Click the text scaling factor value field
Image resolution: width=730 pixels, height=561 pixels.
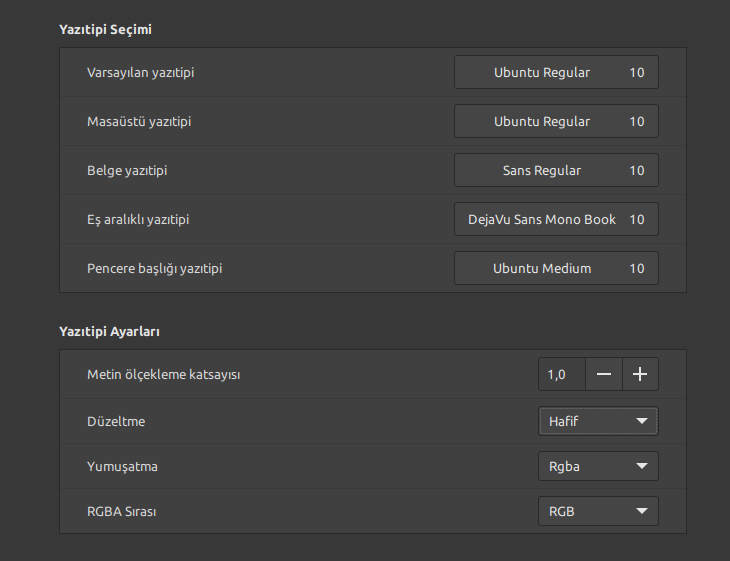click(x=561, y=374)
